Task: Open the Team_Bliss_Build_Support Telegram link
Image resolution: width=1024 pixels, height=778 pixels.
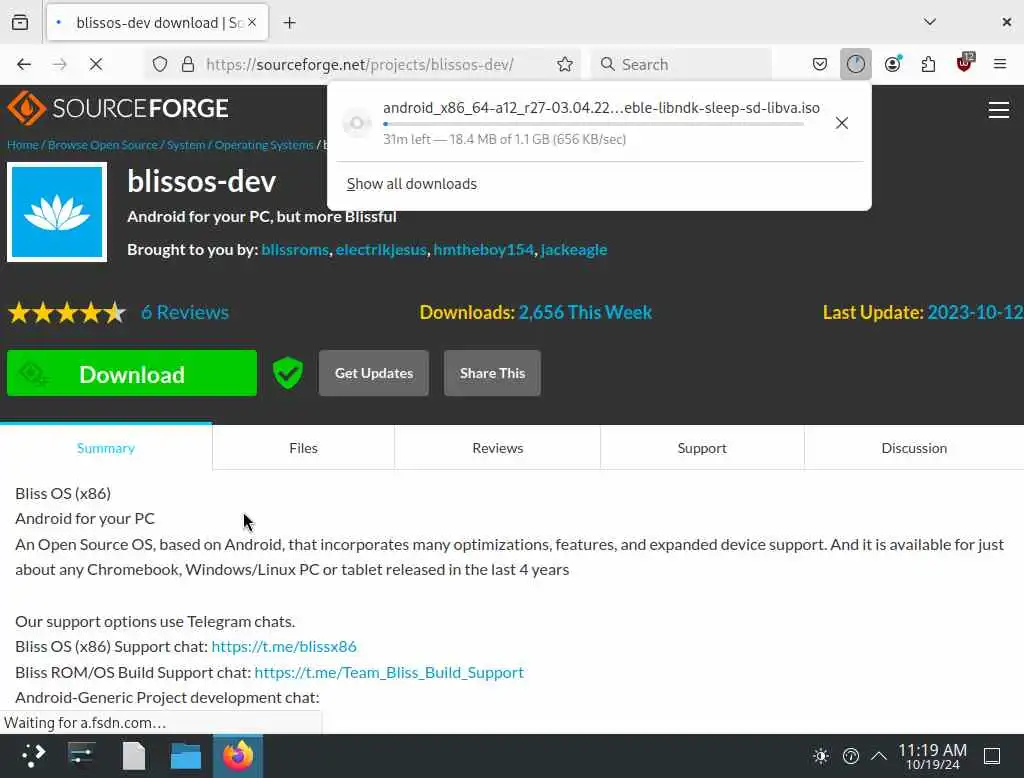Action: click(x=389, y=672)
